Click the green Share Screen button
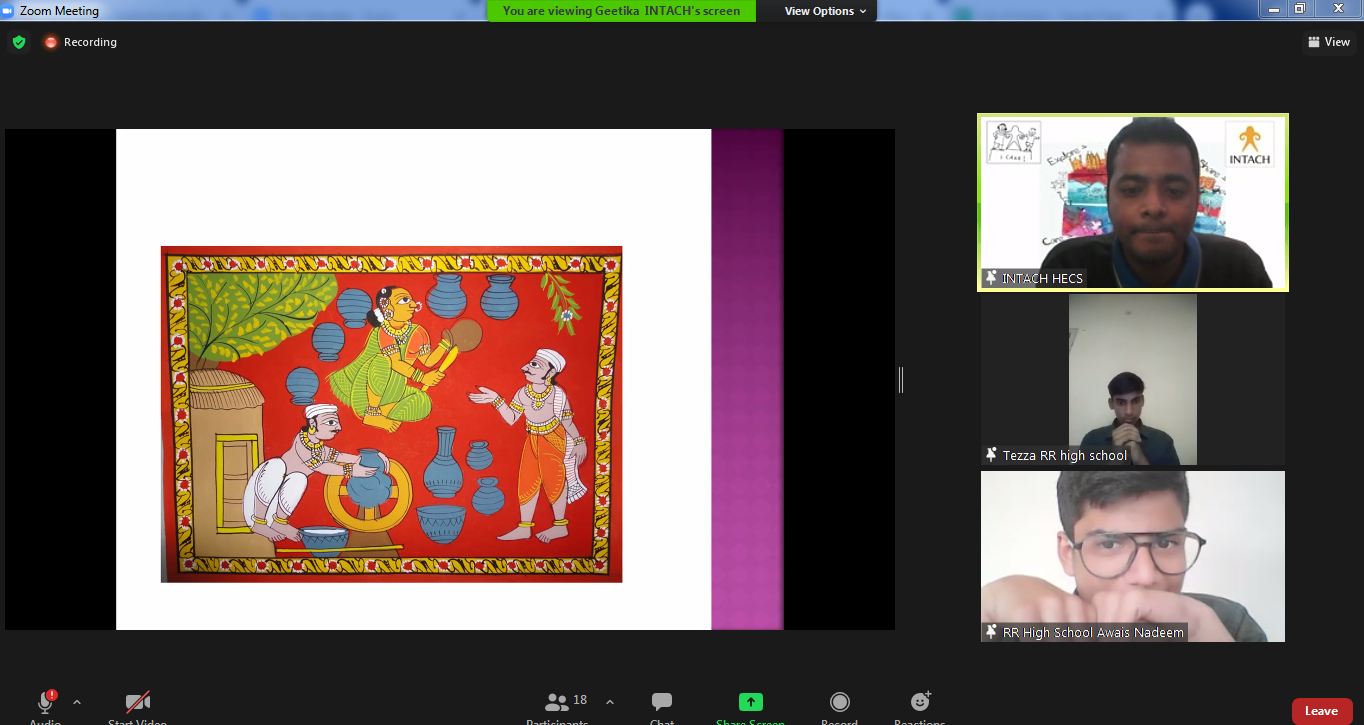 click(x=750, y=707)
